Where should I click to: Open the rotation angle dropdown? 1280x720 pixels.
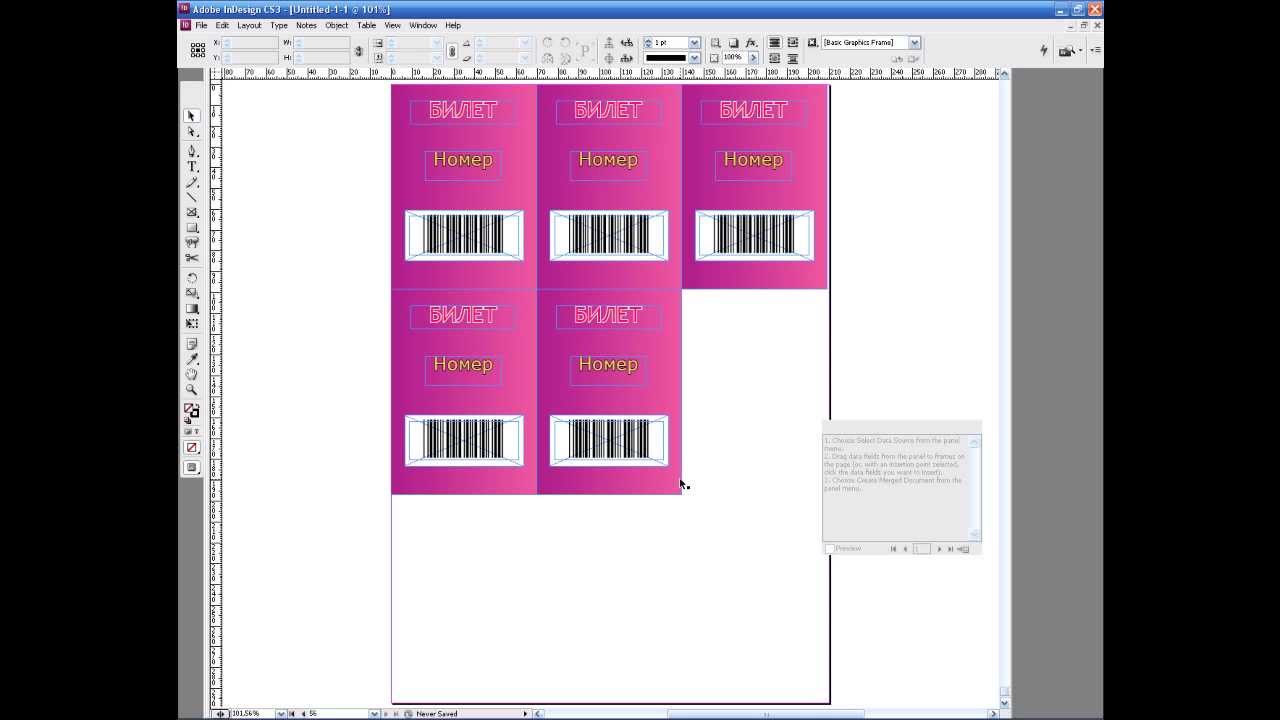[525, 43]
